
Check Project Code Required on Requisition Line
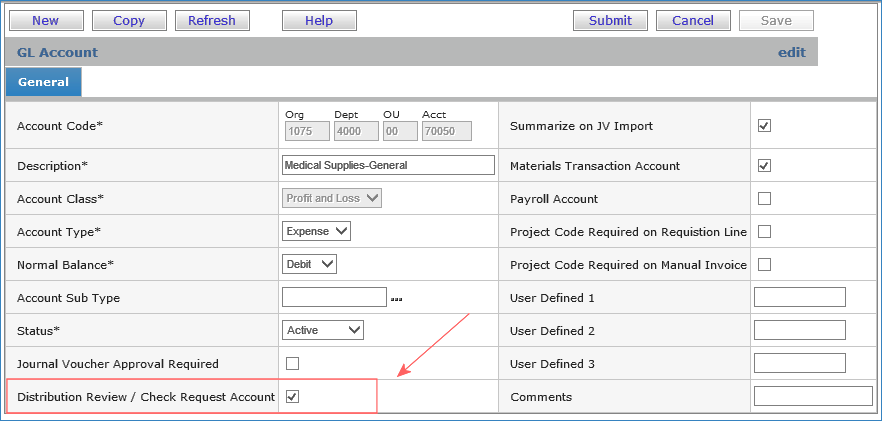764,232
